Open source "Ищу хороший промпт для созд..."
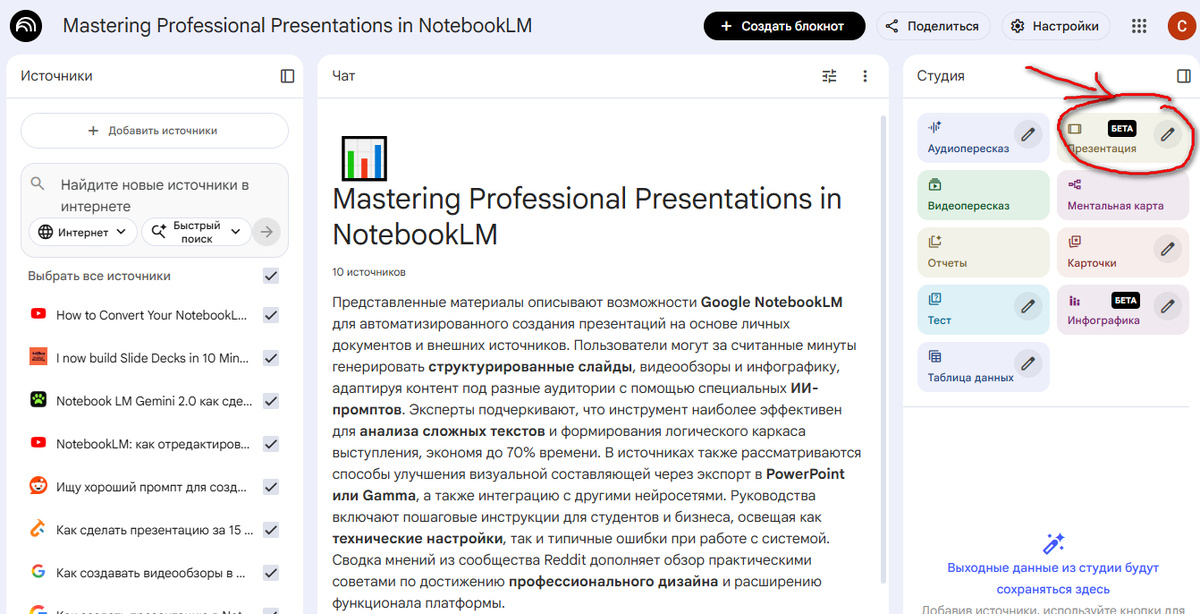Viewport: 1200px width, 614px height. pos(151,487)
